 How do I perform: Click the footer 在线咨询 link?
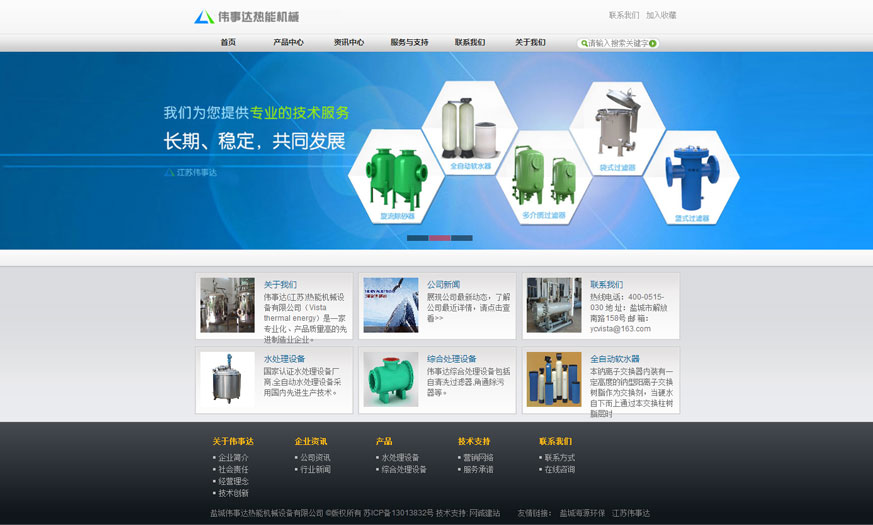pyautogui.click(x=560, y=469)
